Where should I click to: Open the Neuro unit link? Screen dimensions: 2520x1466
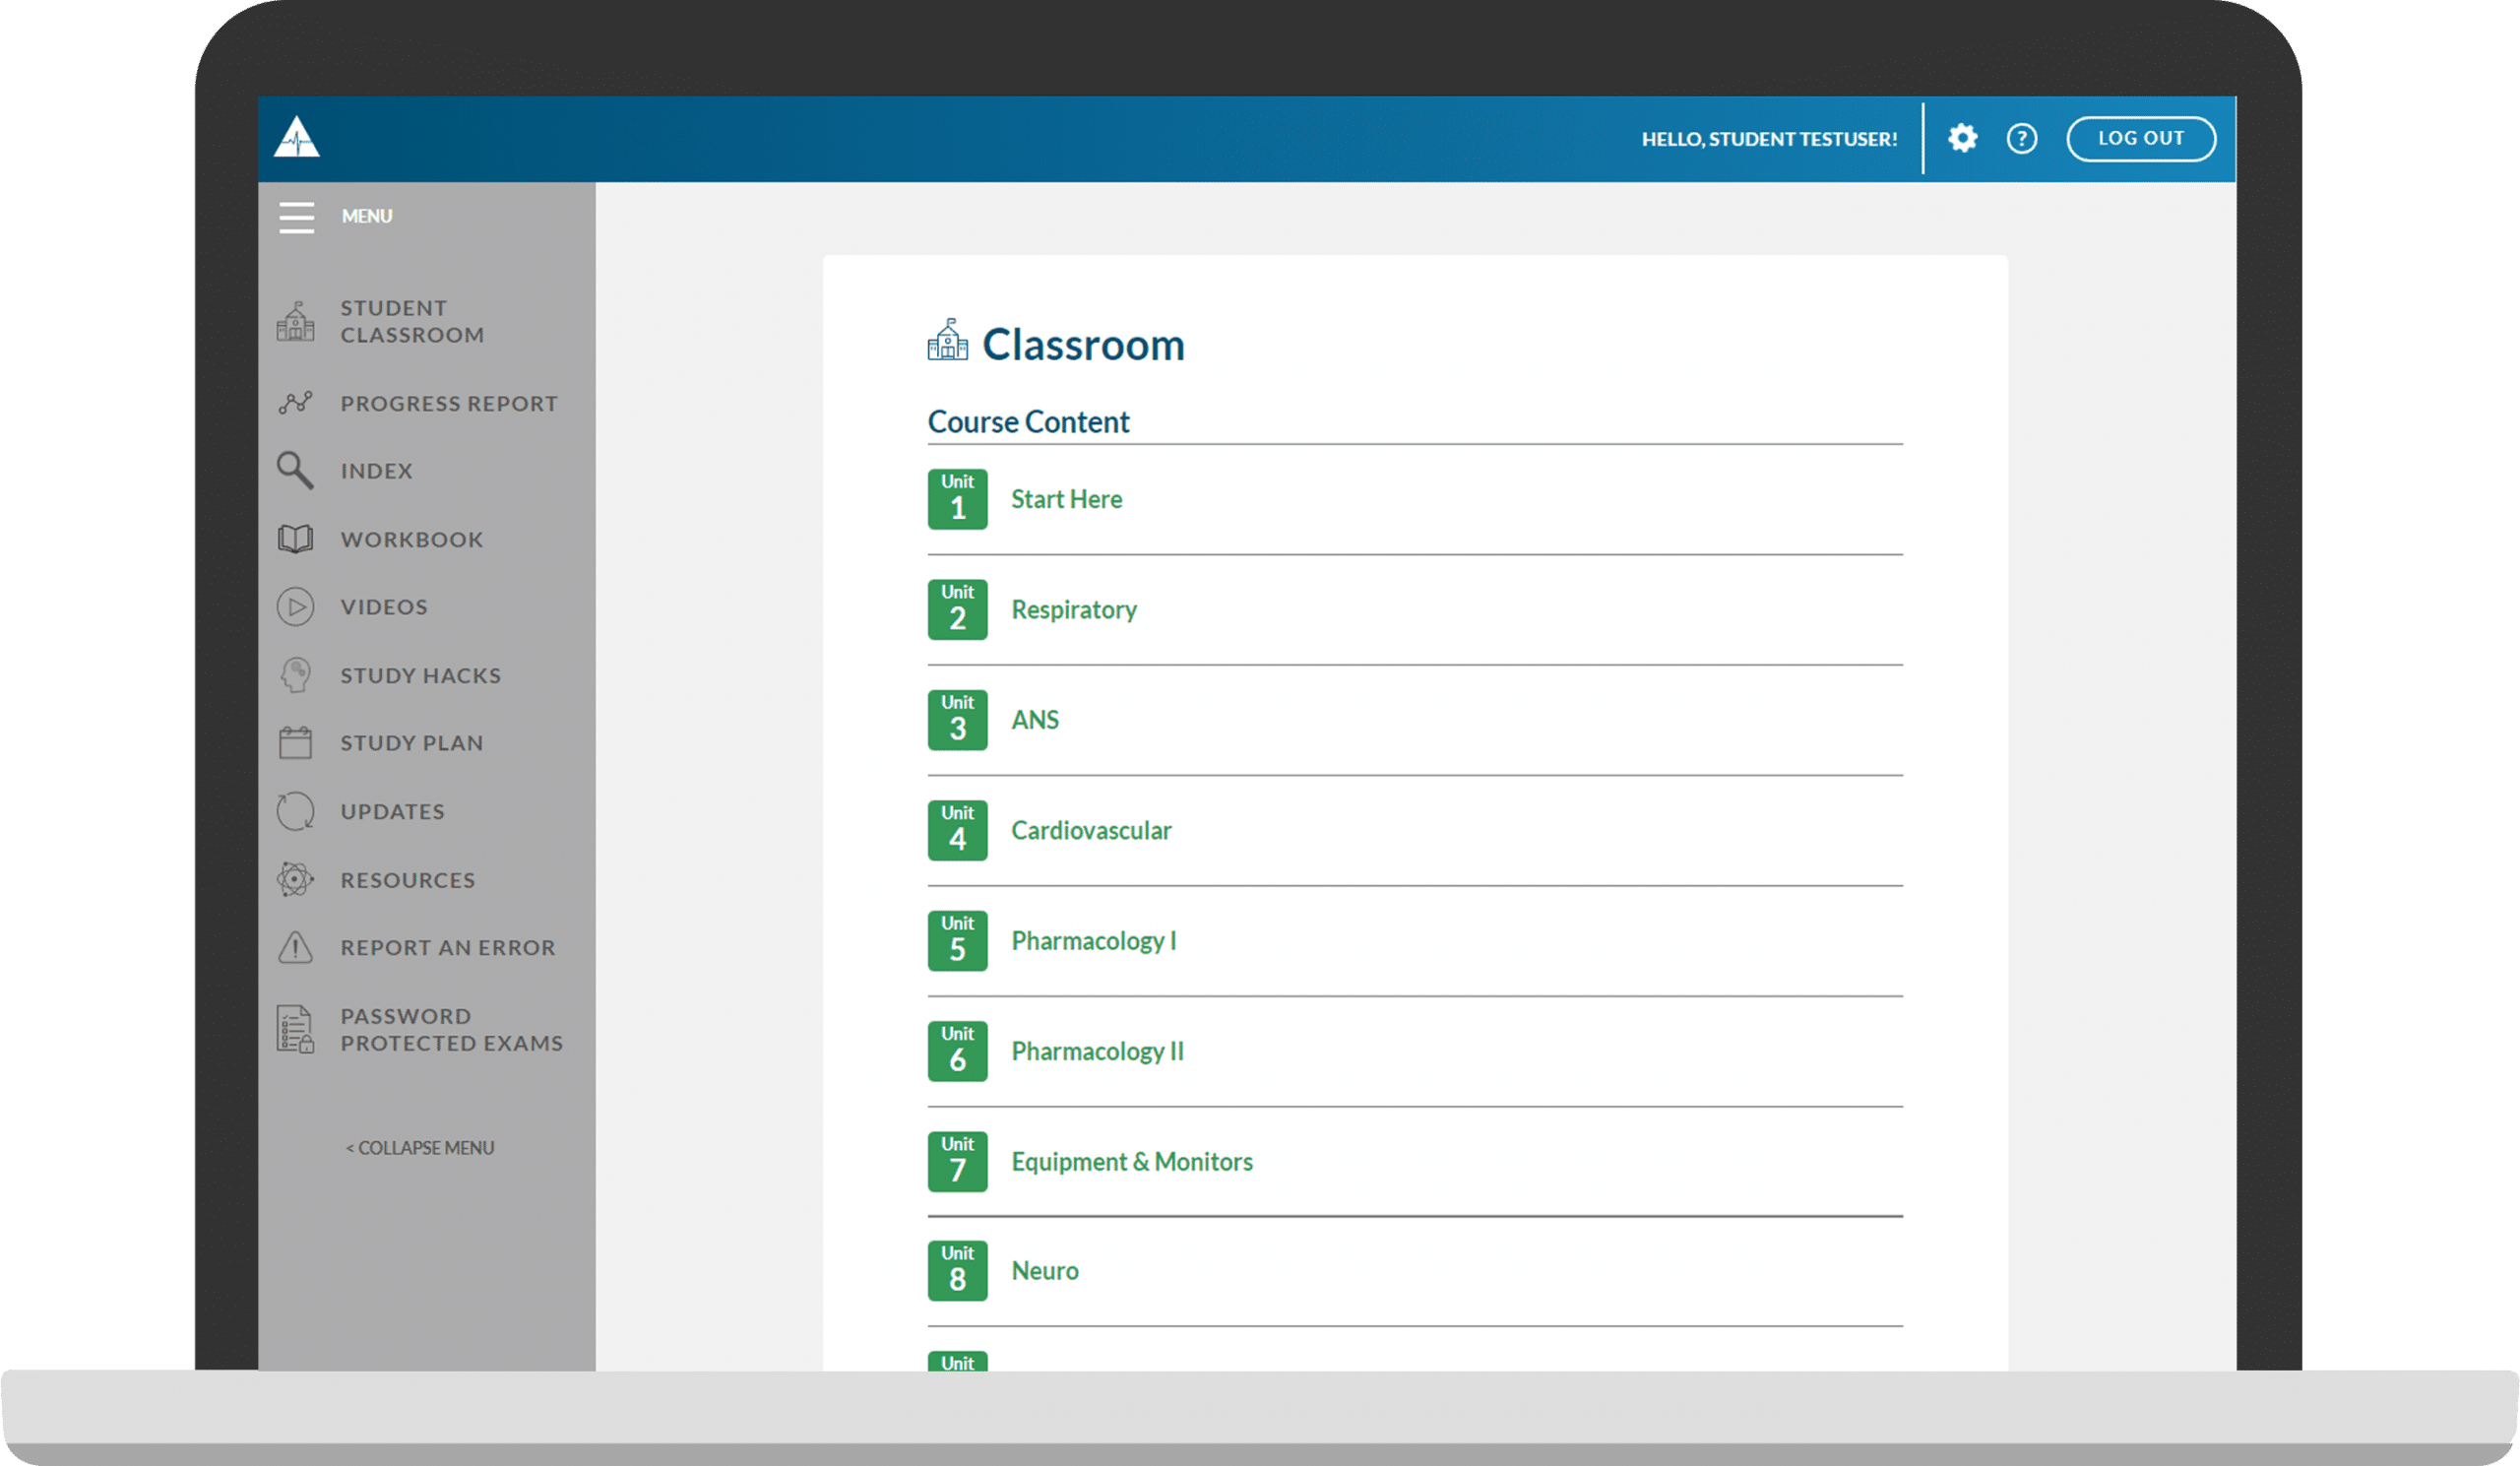(1045, 1271)
